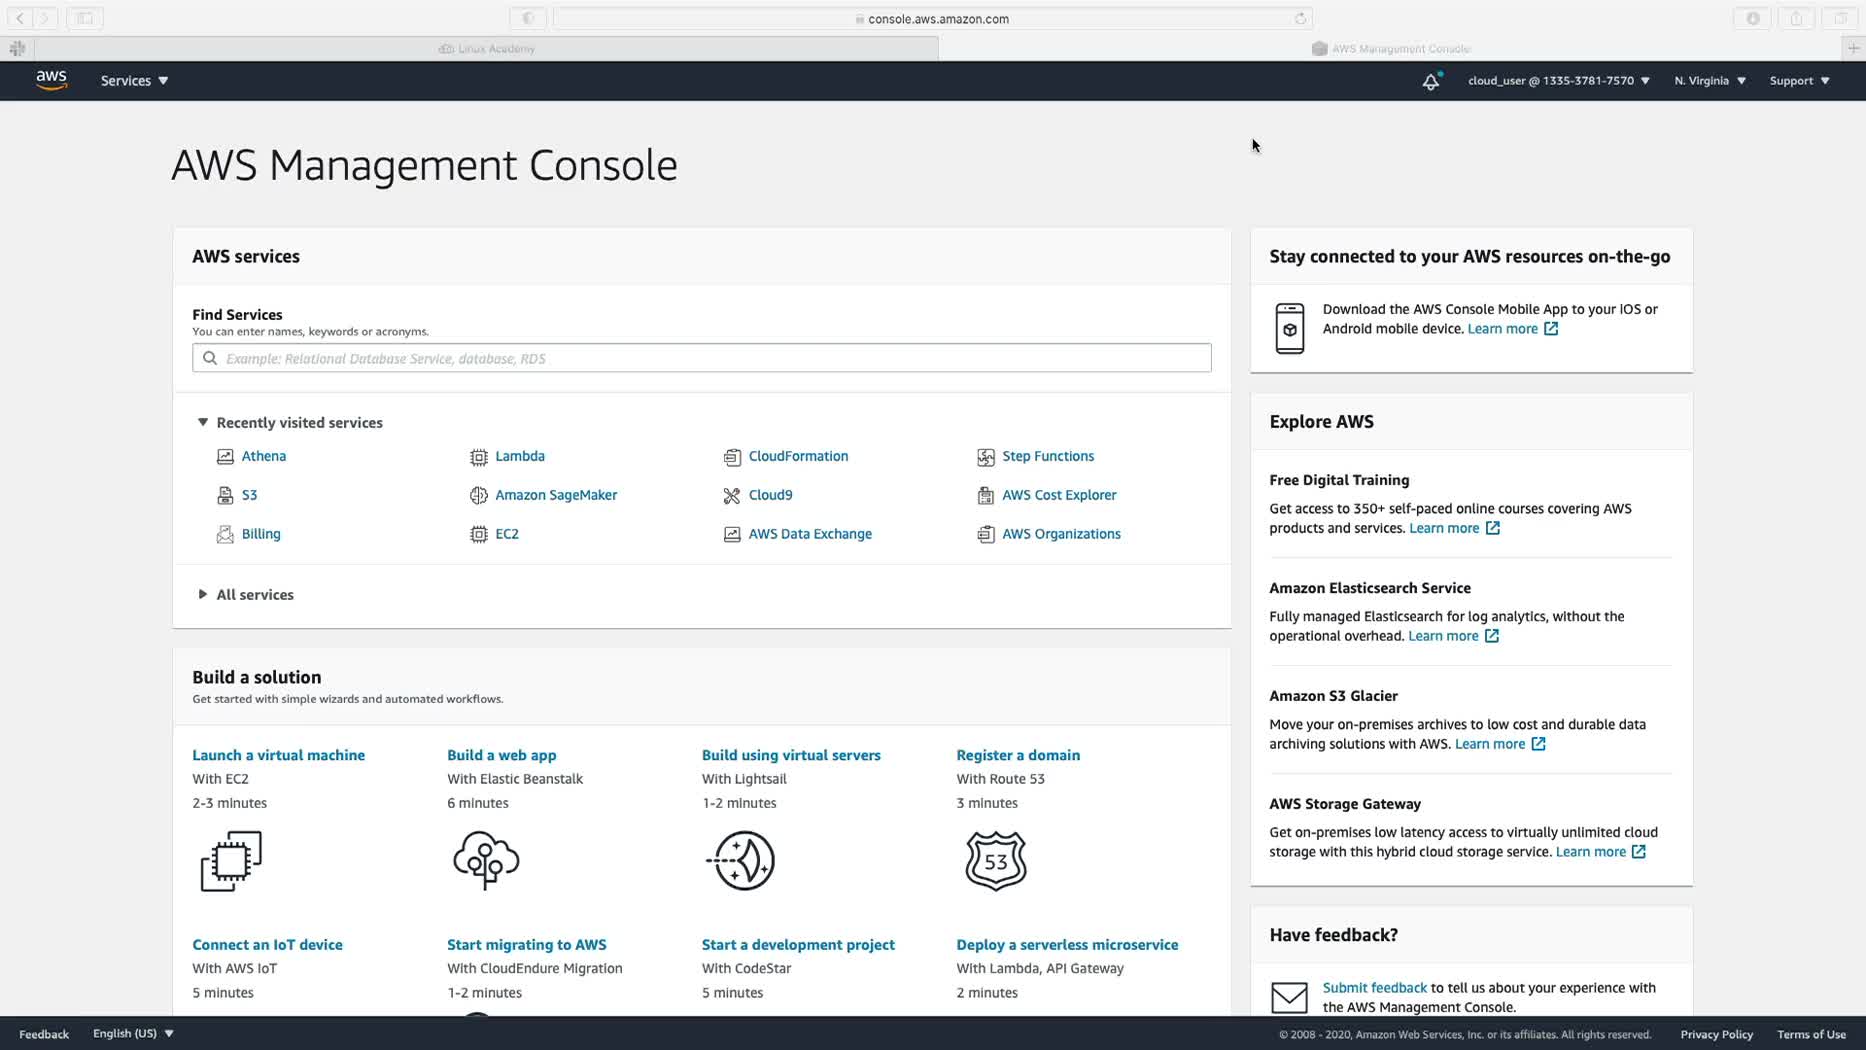
Task: Open the Build a web app link
Action: point(502,756)
